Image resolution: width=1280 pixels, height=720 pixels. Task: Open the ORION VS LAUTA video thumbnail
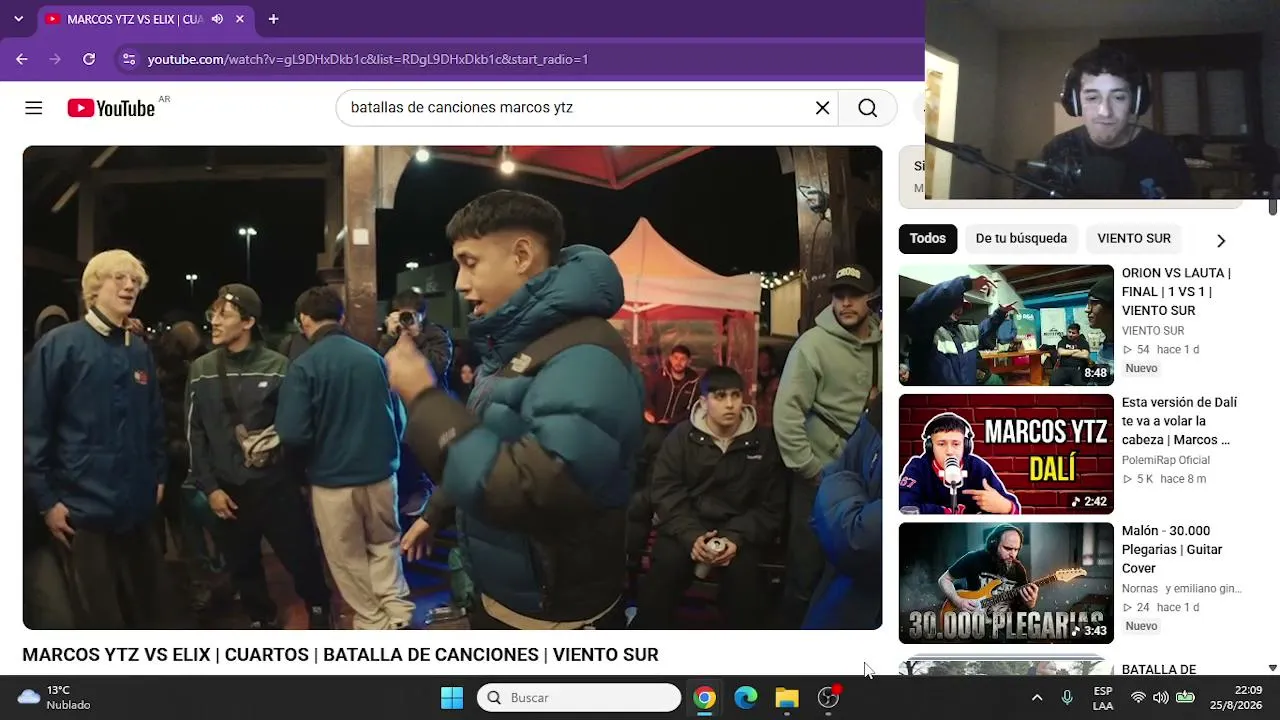point(1006,325)
